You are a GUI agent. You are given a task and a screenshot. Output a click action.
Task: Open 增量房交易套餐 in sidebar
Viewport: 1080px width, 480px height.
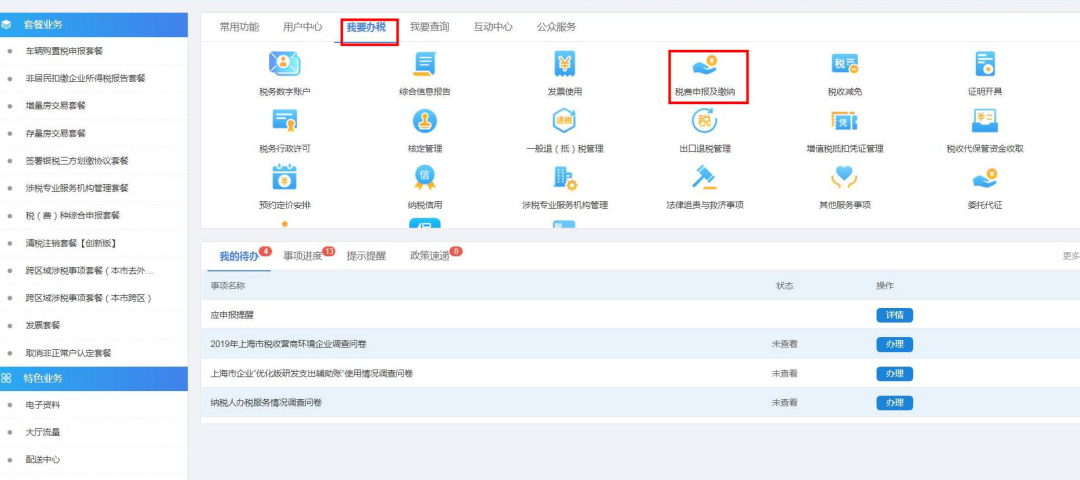(55, 106)
